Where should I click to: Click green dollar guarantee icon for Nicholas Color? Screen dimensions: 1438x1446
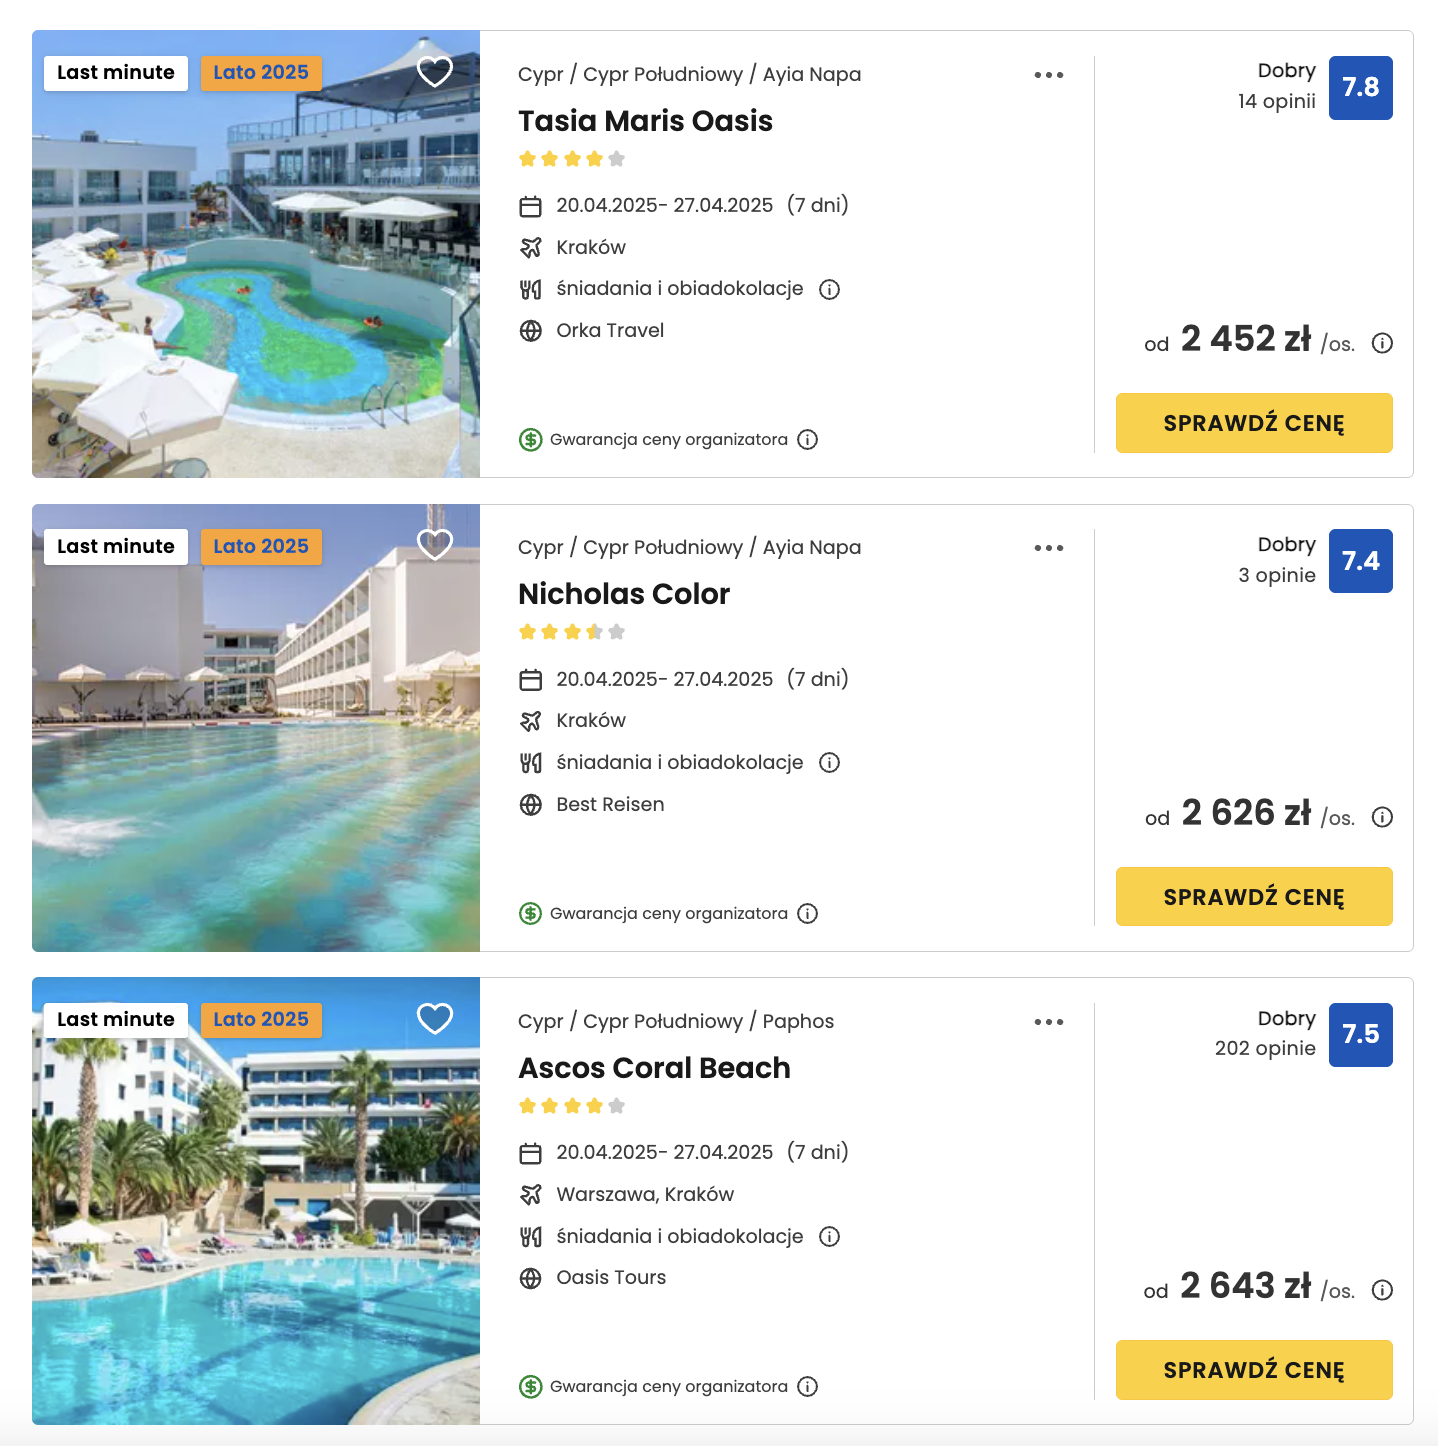[531, 913]
